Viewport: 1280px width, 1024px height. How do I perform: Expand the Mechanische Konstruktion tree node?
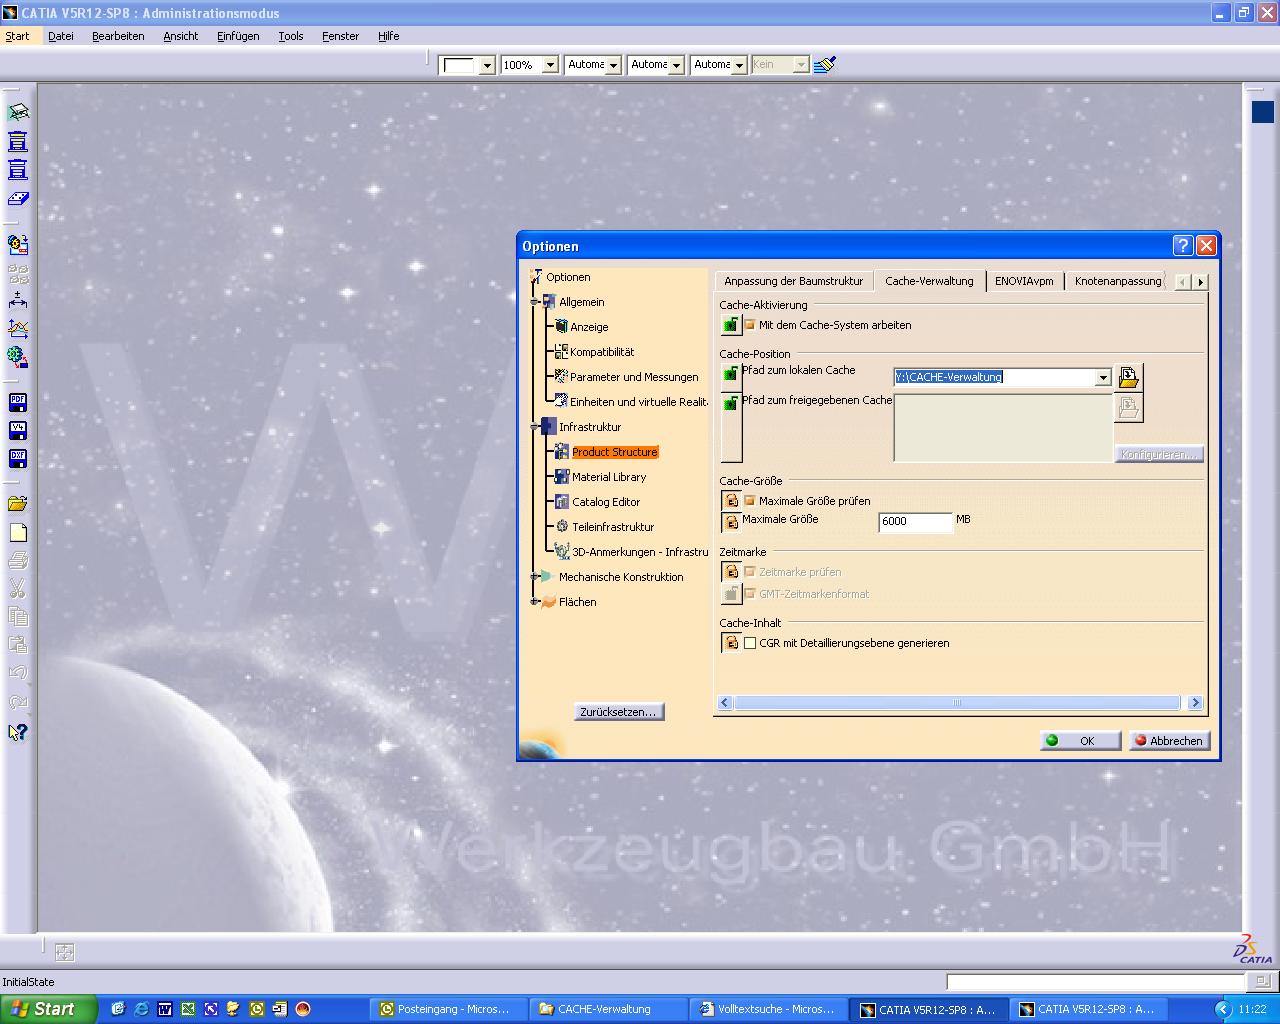point(535,577)
